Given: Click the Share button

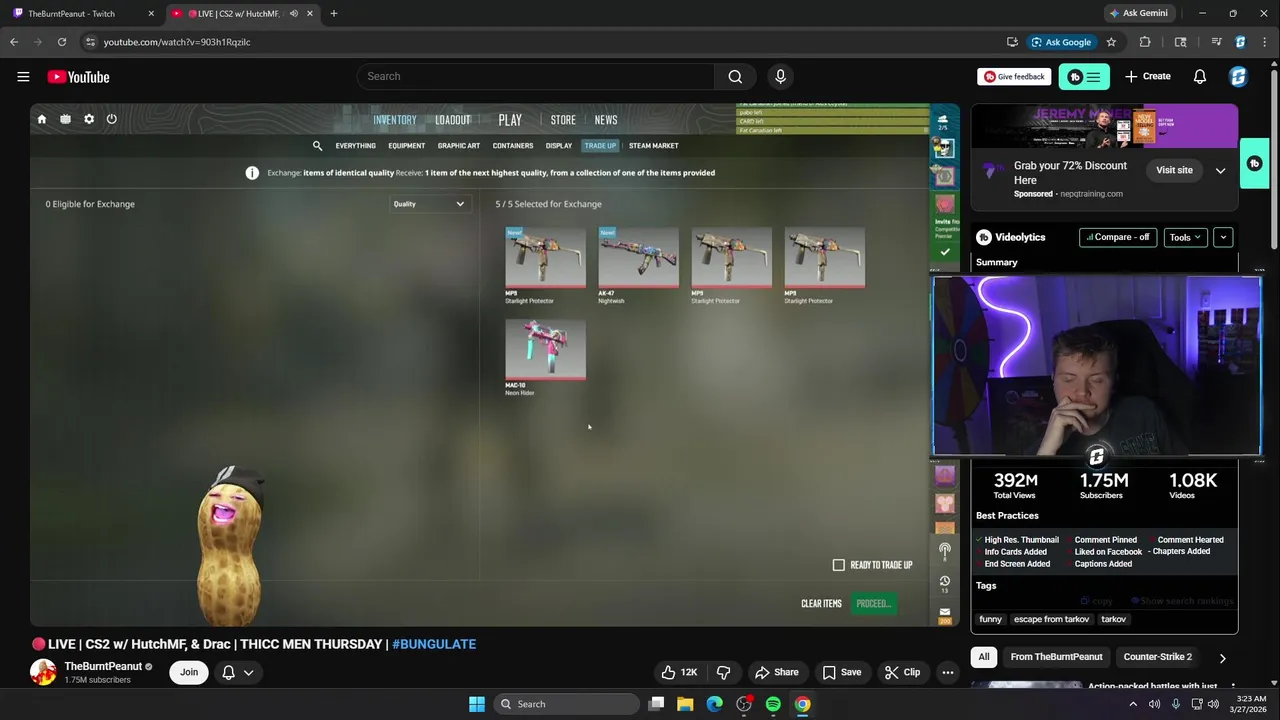Looking at the screenshot, I should click(x=776, y=672).
